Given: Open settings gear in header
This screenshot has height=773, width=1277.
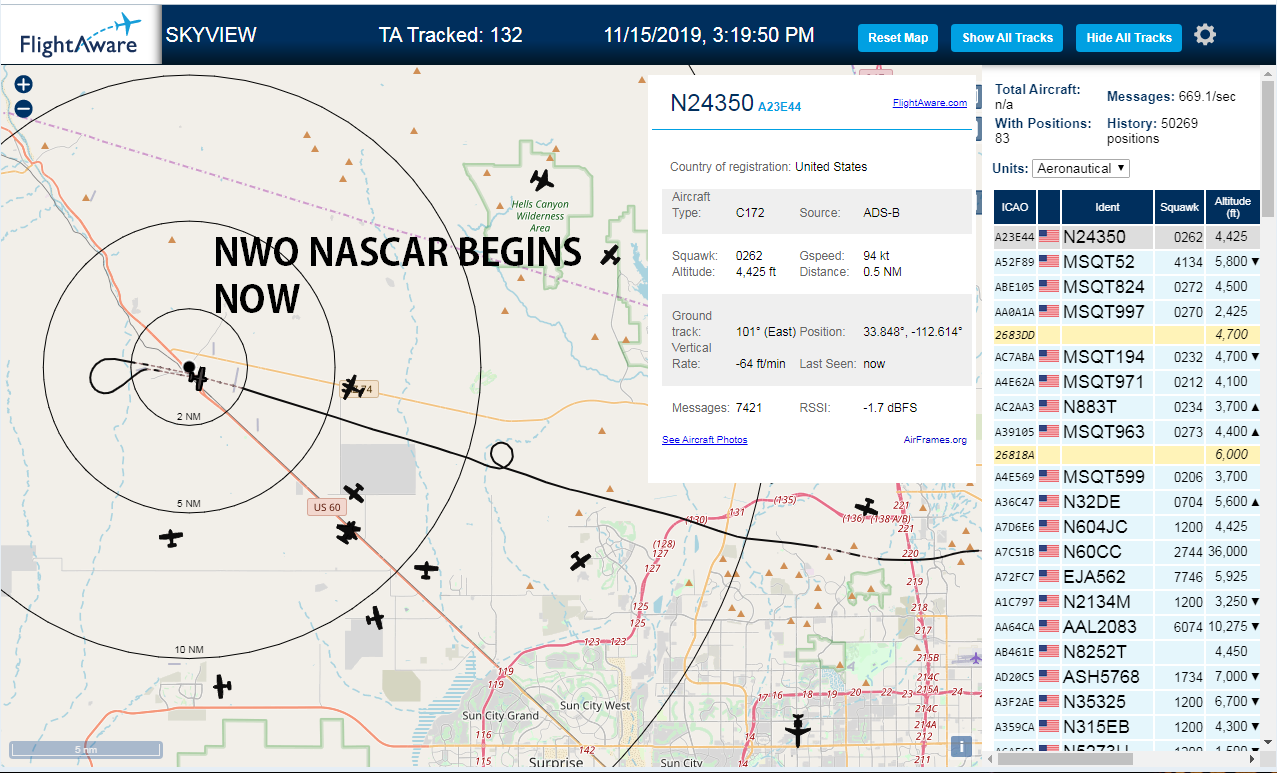Looking at the screenshot, I should 1205,35.
